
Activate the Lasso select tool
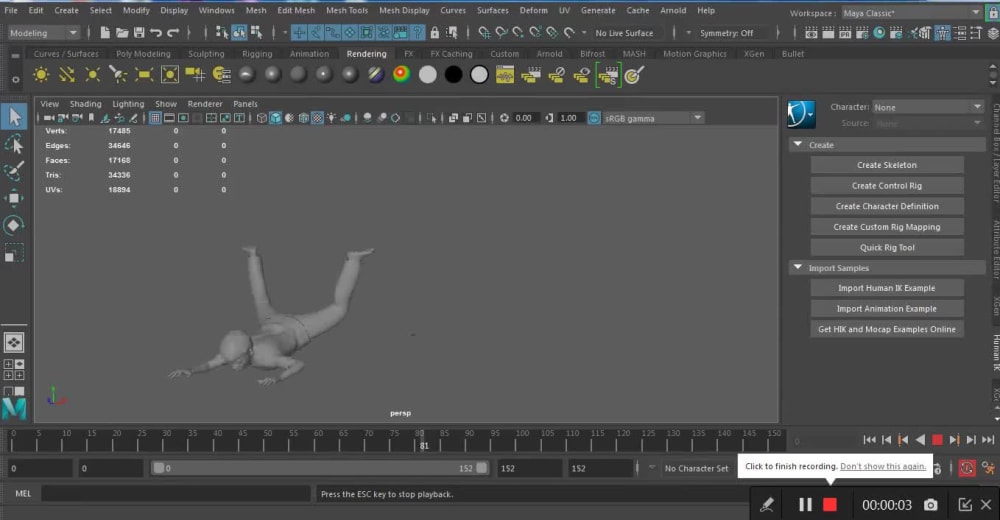coord(14,145)
